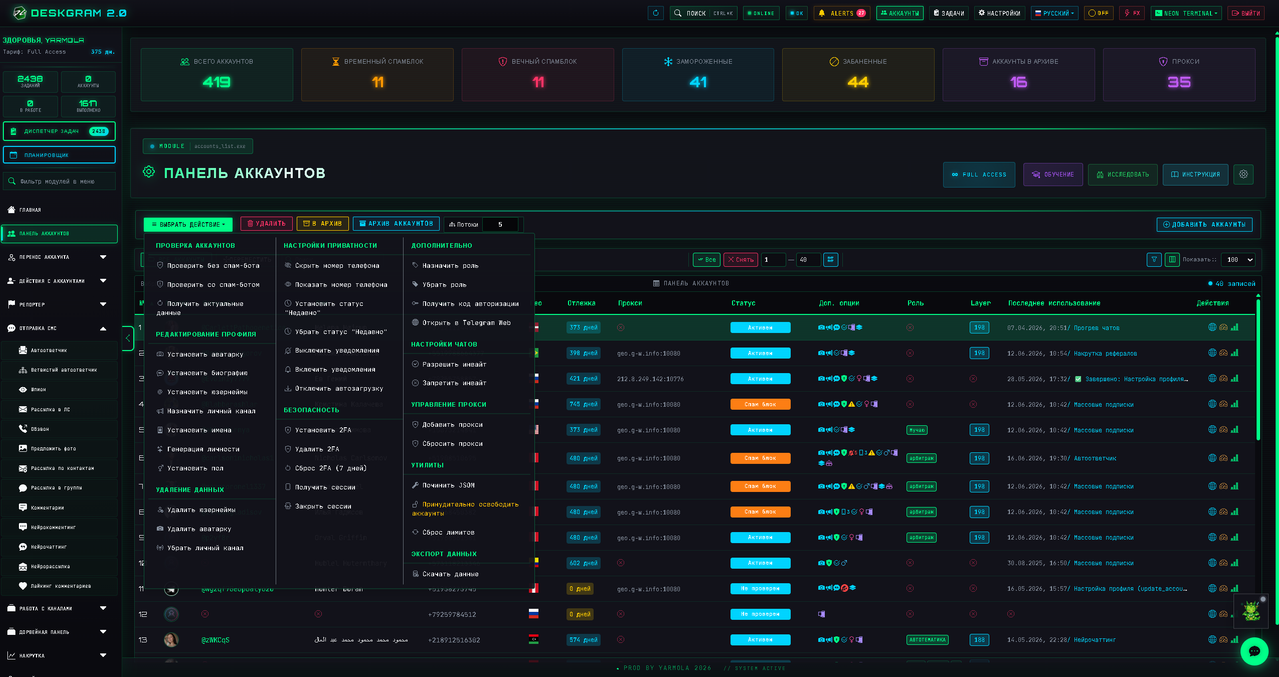This screenshot has width=1279, height=677.
Task: Toggle the FX effects button
Action: [1132, 13]
